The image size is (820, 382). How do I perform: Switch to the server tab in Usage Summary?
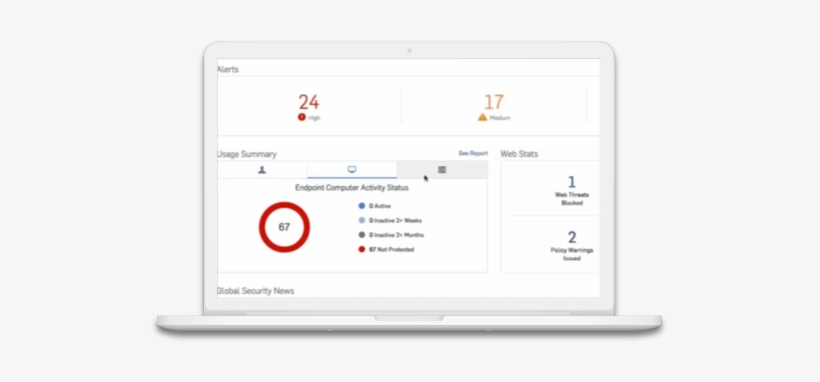pyautogui.click(x=442, y=170)
